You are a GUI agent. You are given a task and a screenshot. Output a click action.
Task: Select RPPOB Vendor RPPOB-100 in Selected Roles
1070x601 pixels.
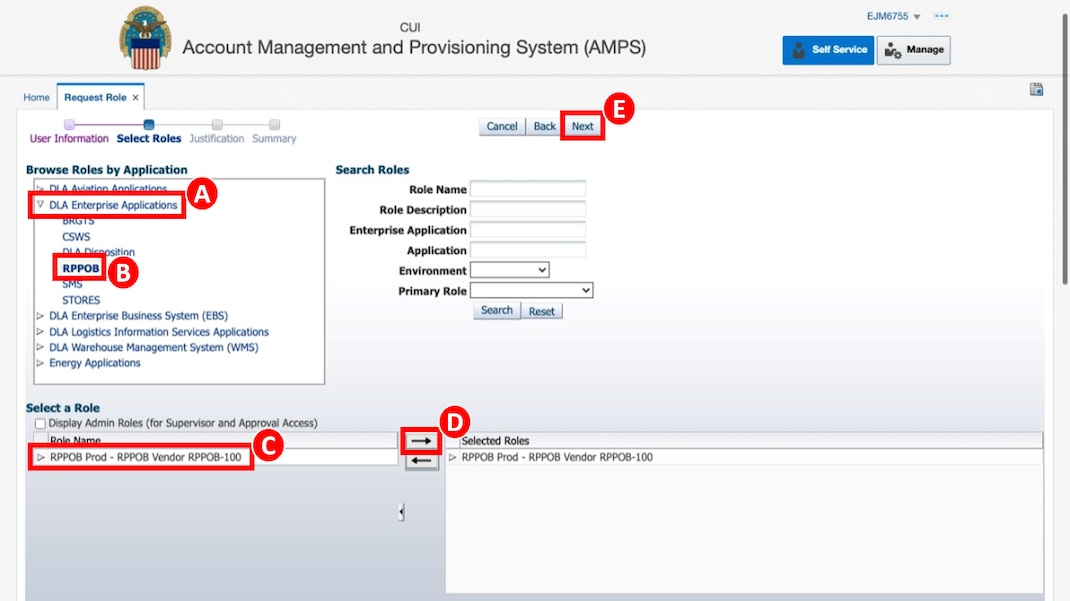pos(557,457)
